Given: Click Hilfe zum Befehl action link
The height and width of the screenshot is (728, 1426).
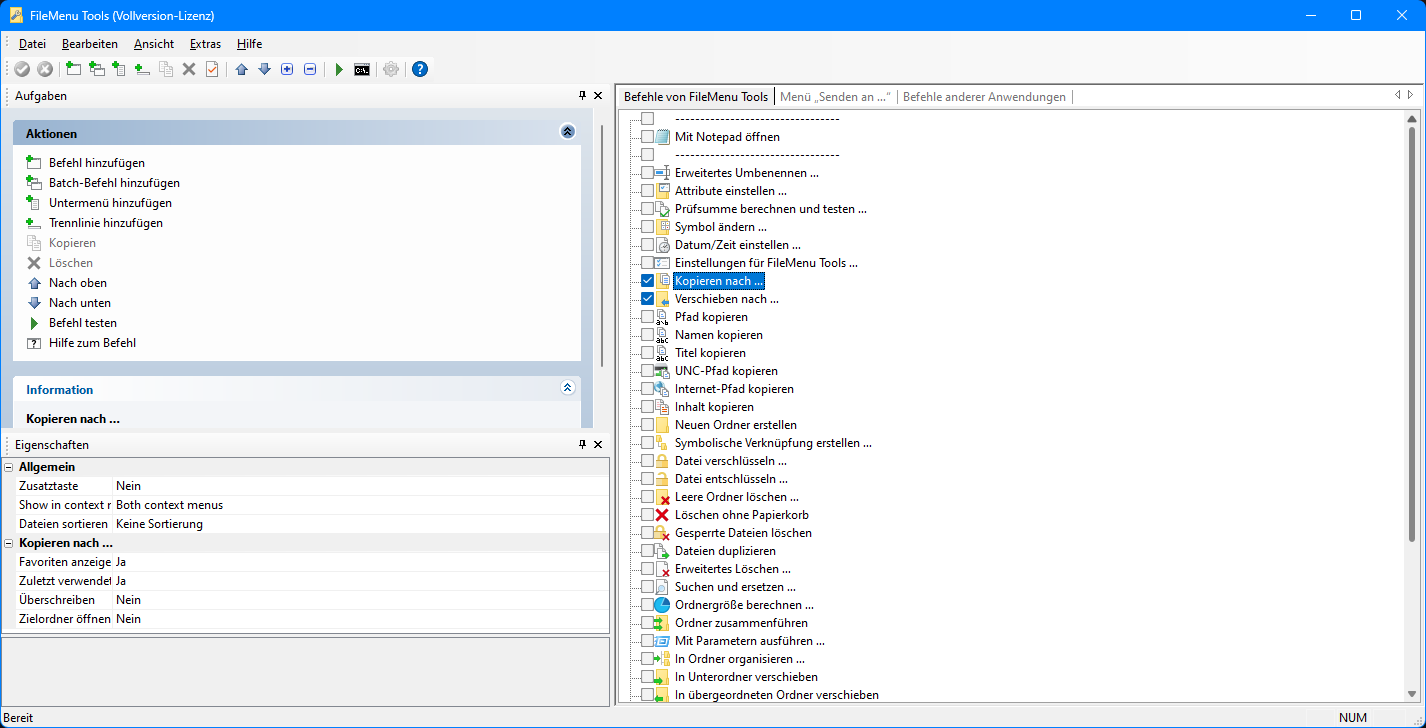Looking at the screenshot, I should [x=92, y=343].
